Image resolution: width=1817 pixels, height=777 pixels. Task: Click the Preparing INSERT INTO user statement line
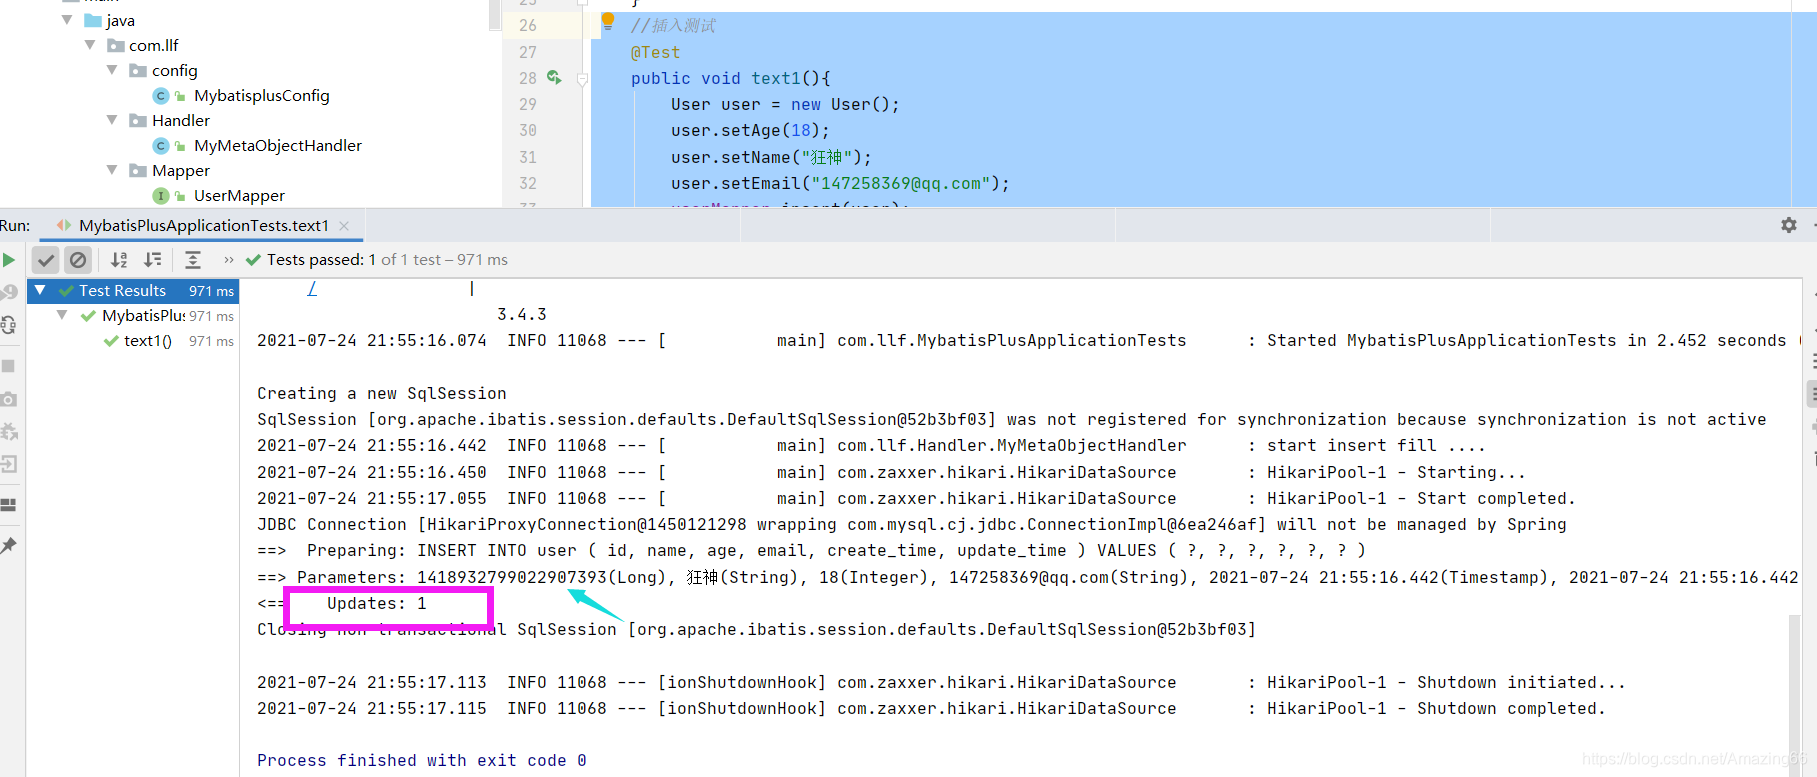point(811,551)
